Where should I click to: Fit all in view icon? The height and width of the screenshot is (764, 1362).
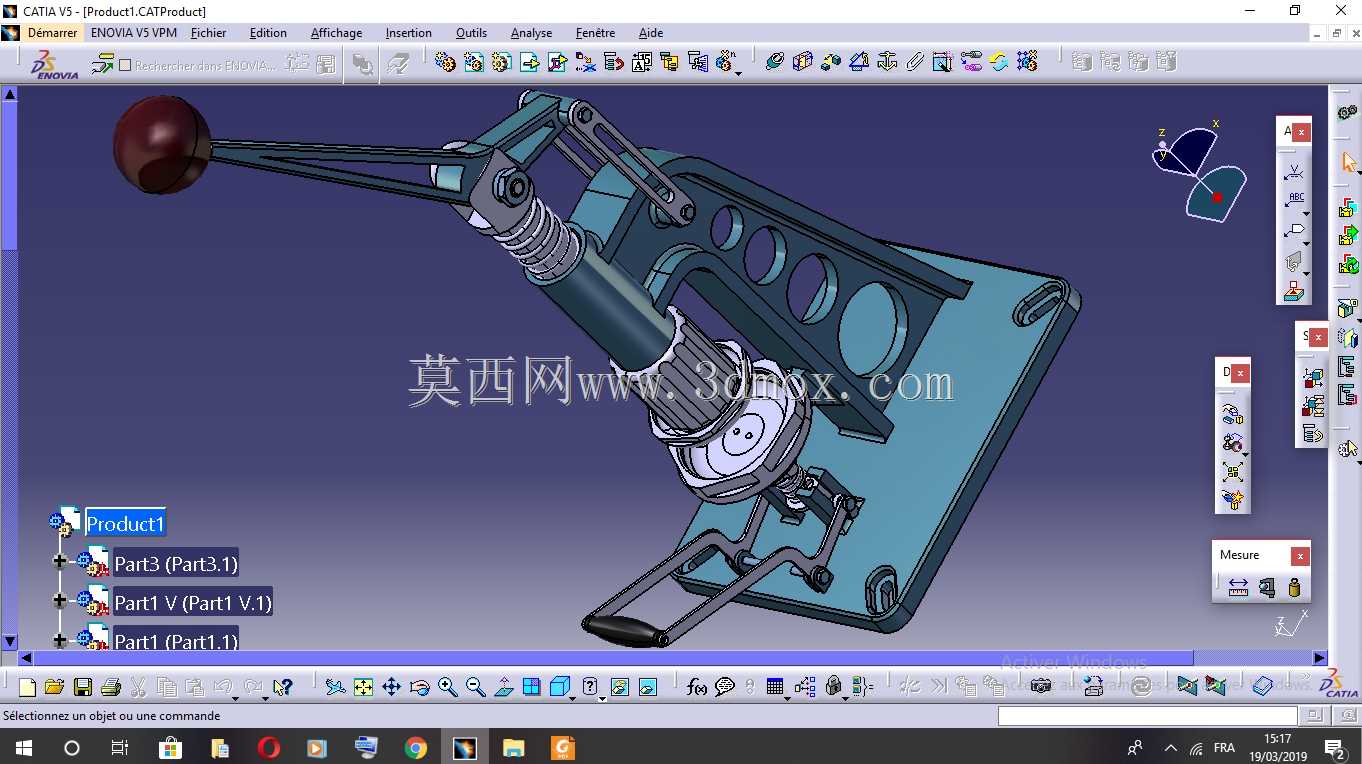363,687
